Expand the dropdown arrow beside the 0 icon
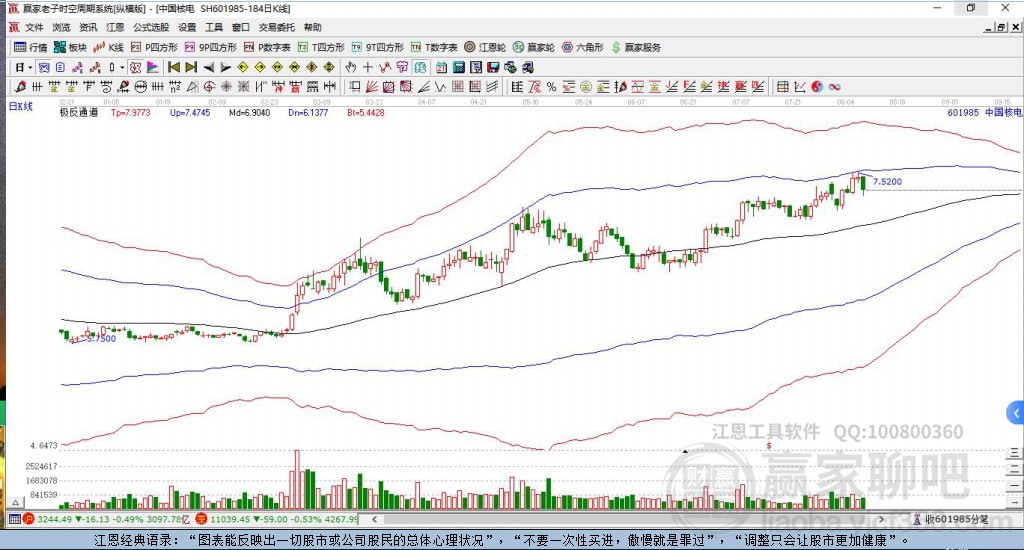This screenshot has height=550, width=1024. [121, 67]
